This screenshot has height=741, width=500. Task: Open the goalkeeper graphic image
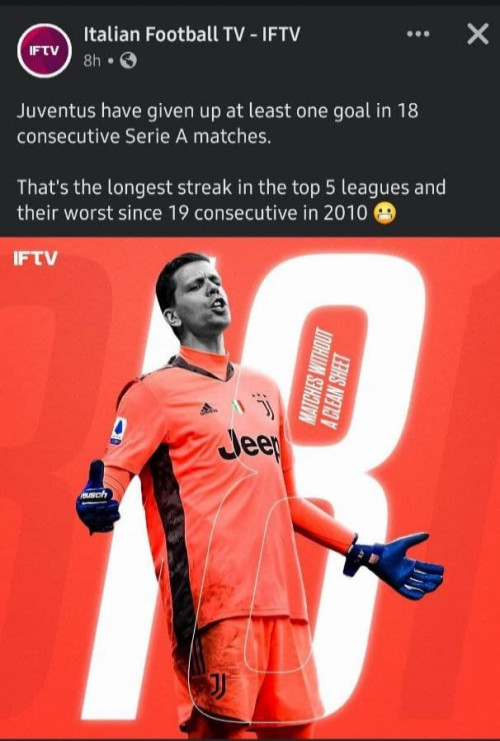click(250, 487)
